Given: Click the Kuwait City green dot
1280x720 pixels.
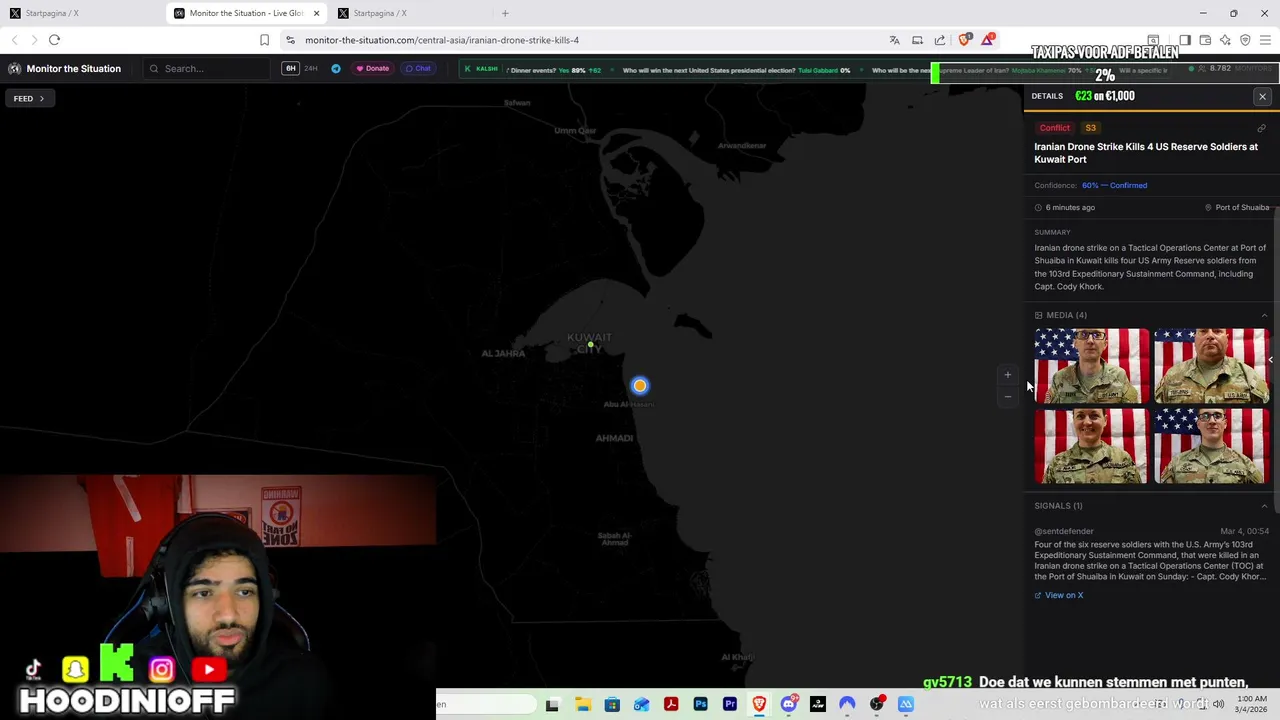Looking at the screenshot, I should [x=591, y=345].
